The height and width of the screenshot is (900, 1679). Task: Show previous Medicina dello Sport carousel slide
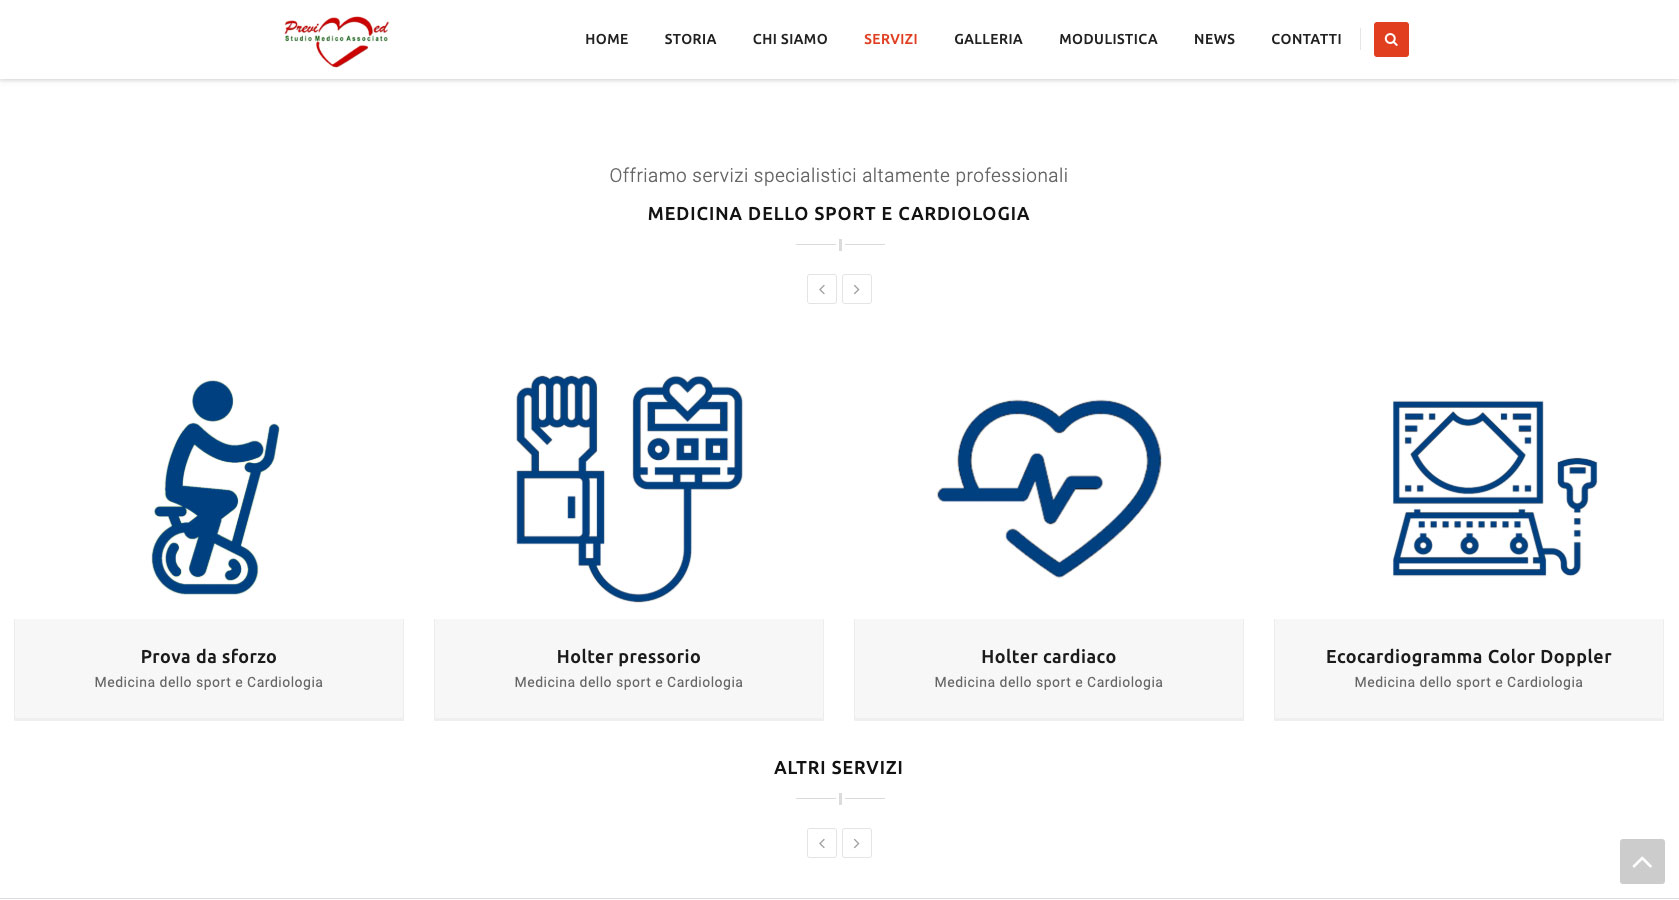822,289
